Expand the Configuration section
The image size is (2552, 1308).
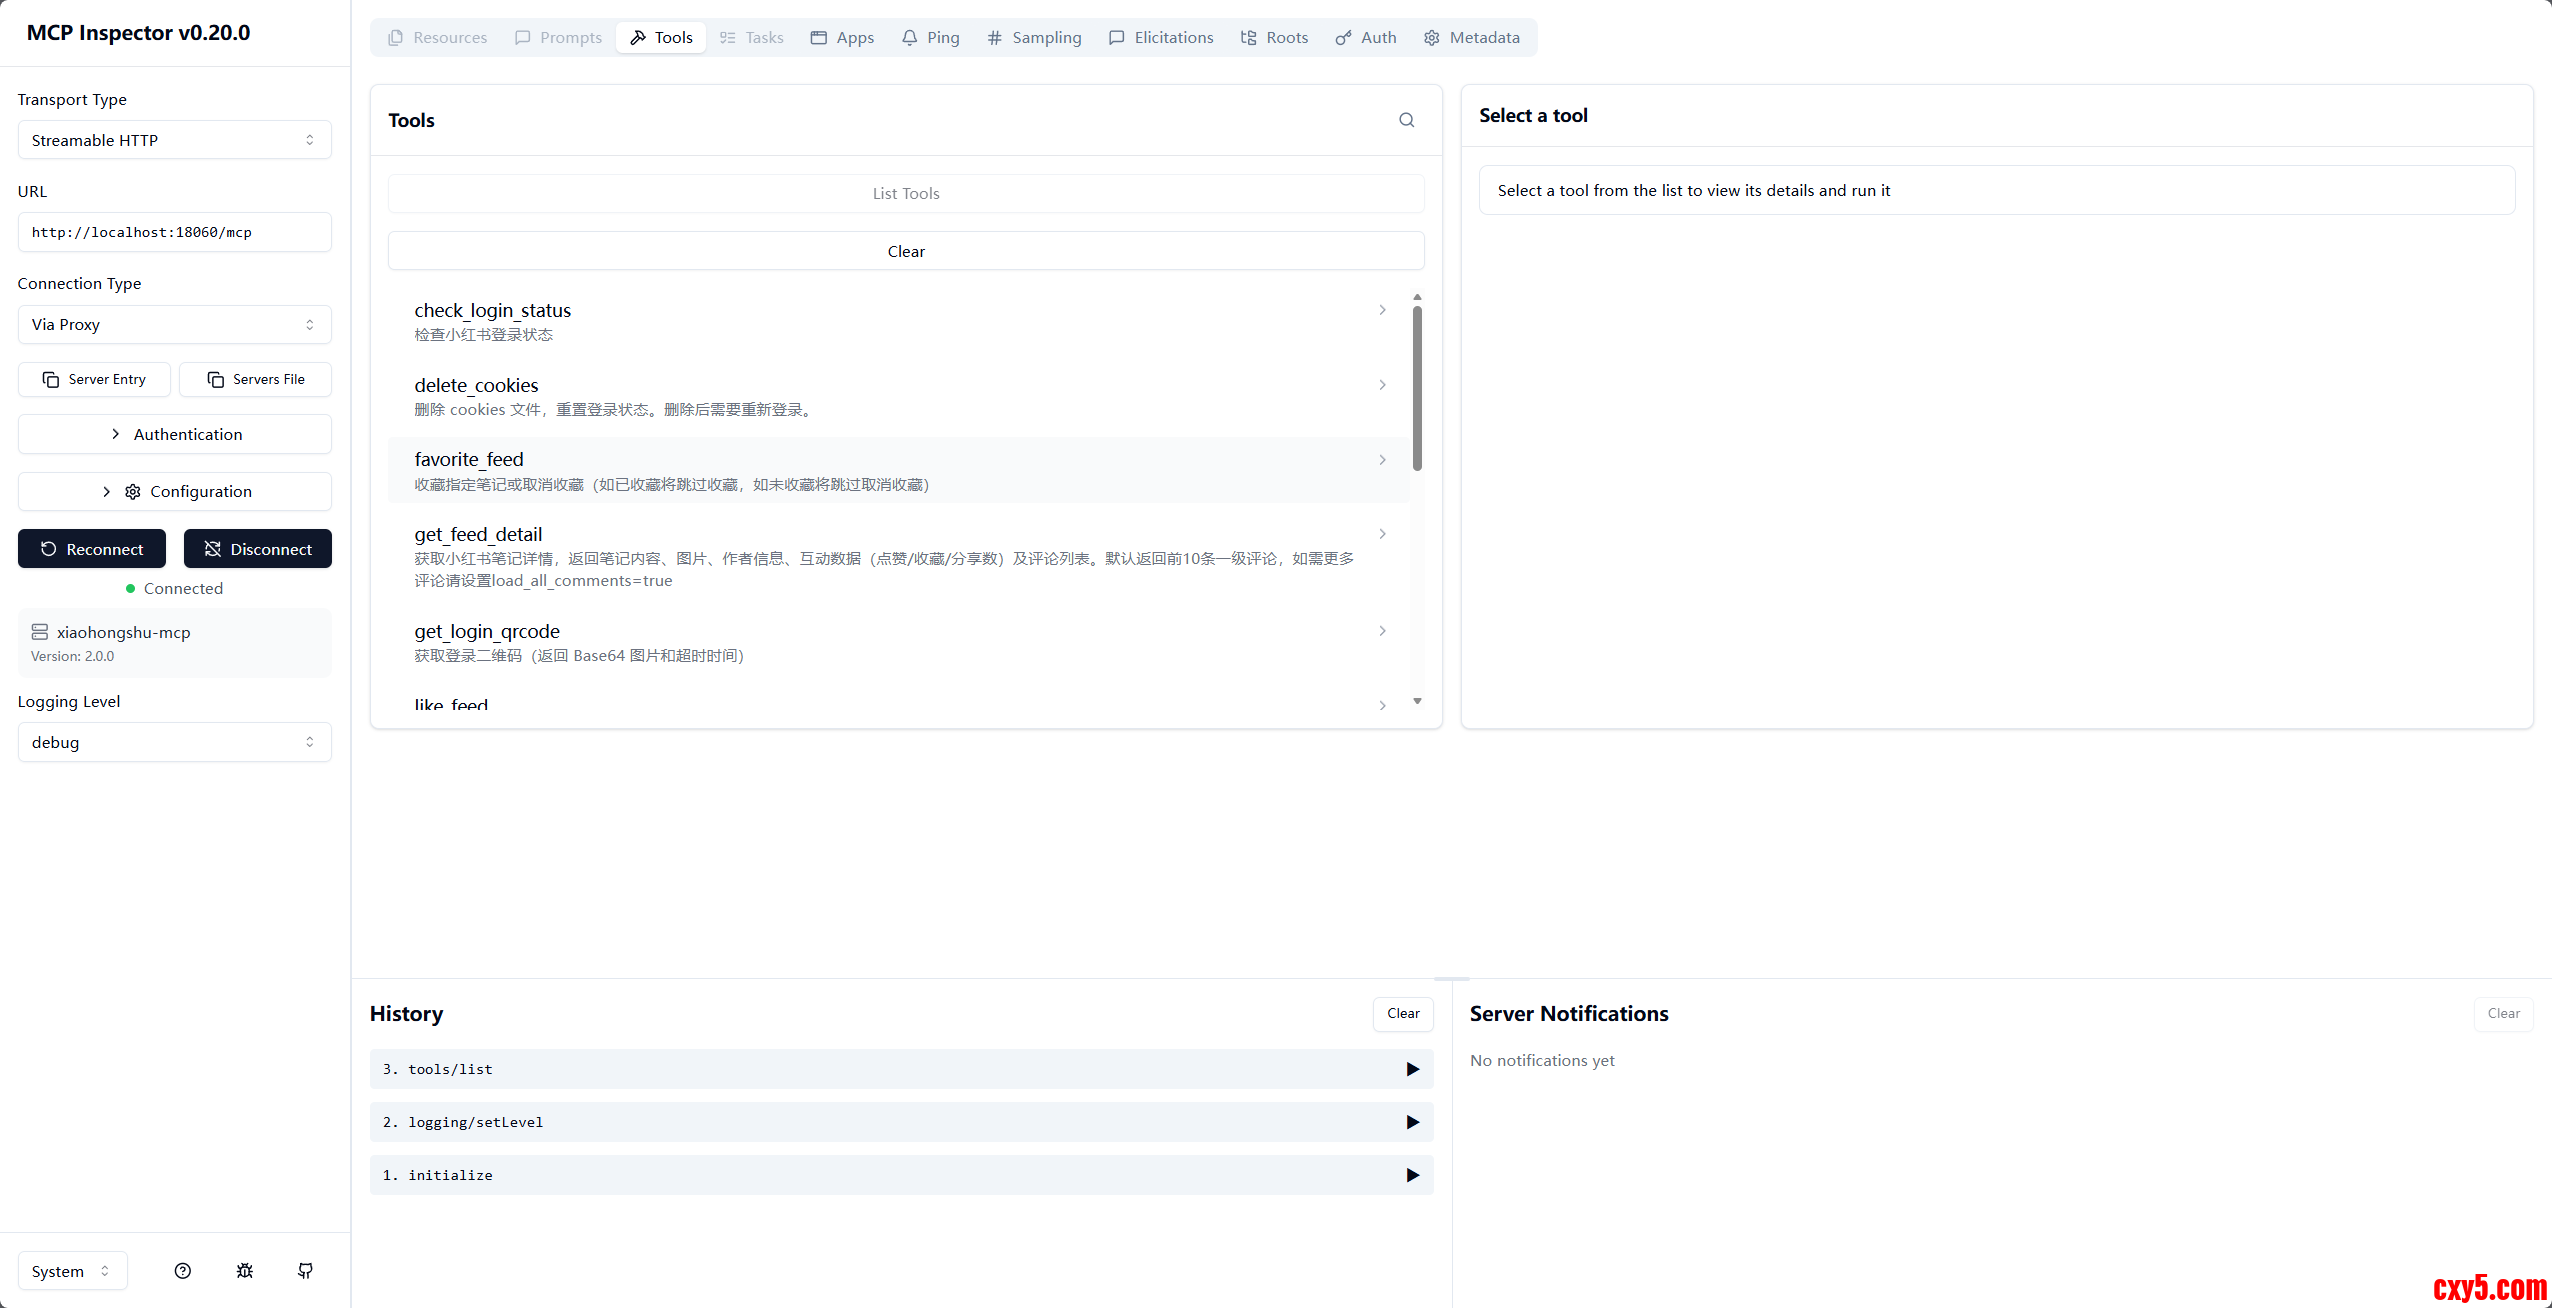coord(175,491)
